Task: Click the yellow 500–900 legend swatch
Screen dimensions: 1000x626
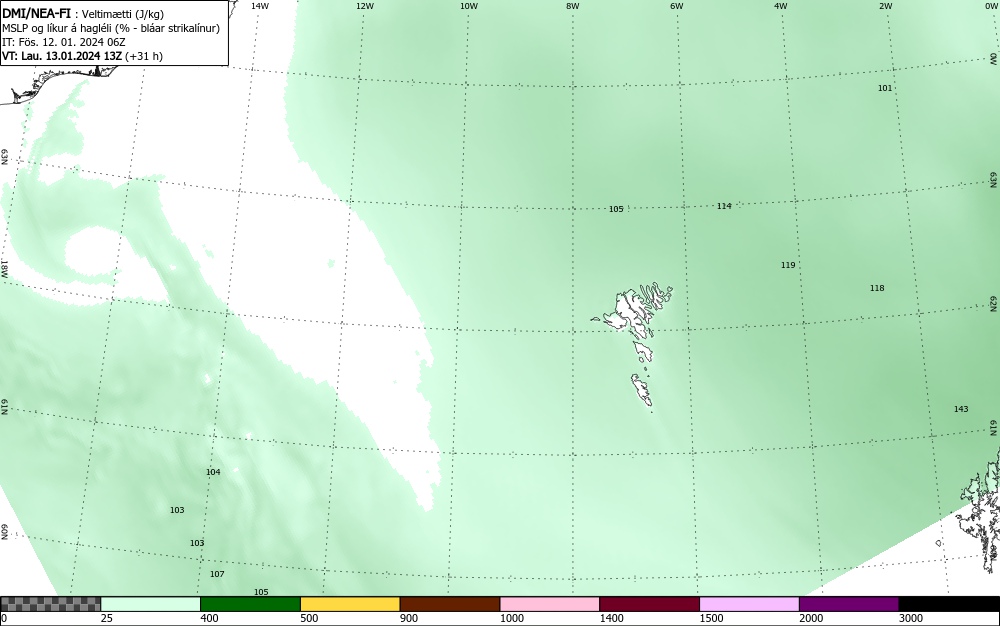Action: coord(350,604)
